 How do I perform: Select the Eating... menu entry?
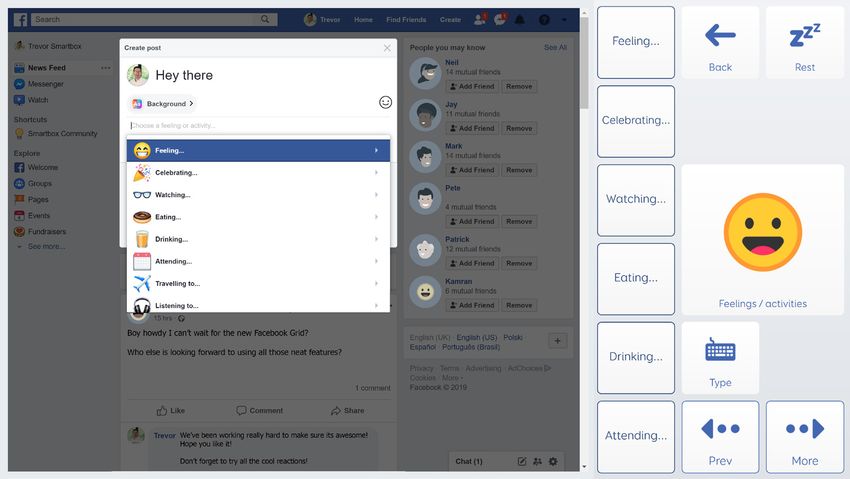coord(259,217)
